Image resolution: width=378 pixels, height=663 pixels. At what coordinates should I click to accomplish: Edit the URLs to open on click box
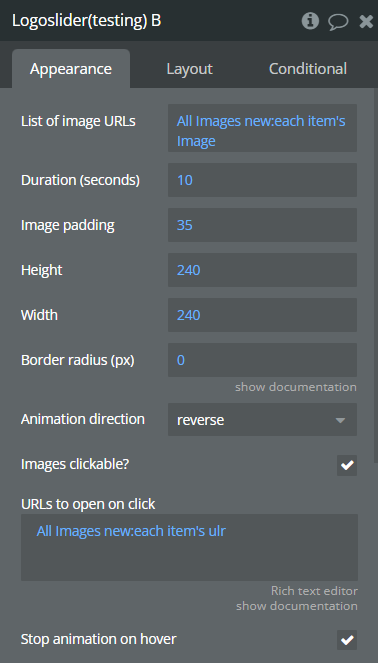coord(189,548)
